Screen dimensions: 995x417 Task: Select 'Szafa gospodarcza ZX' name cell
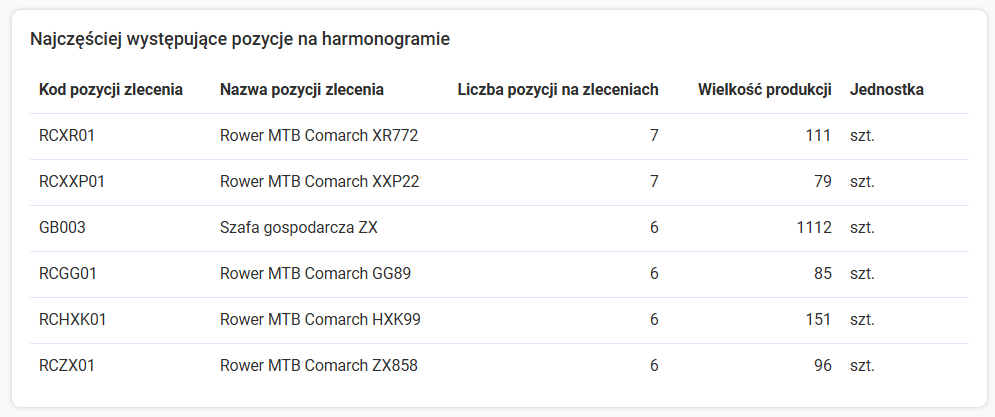click(x=298, y=228)
